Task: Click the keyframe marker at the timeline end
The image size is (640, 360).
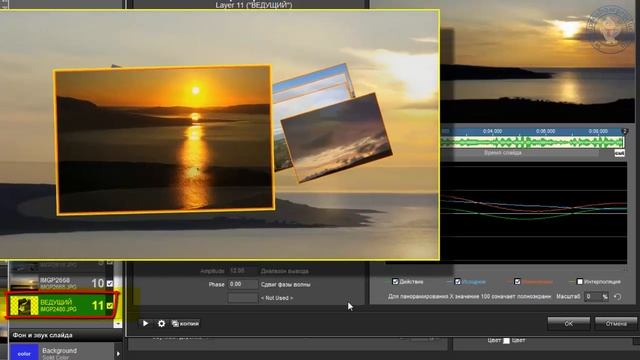Action: (x=624, y=131)
